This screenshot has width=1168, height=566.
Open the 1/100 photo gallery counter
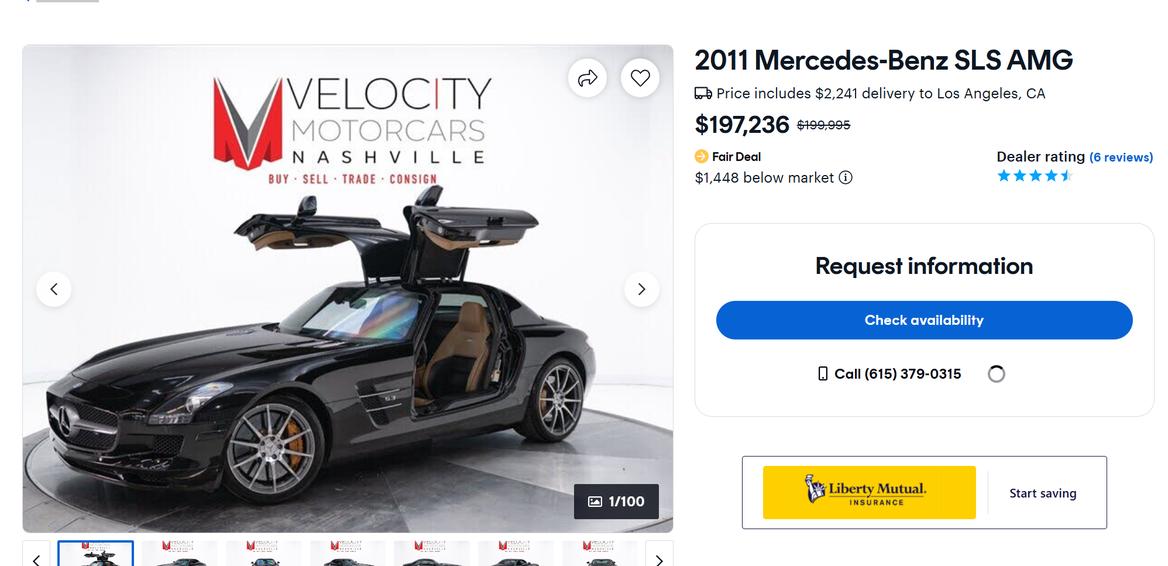[616, 501]
